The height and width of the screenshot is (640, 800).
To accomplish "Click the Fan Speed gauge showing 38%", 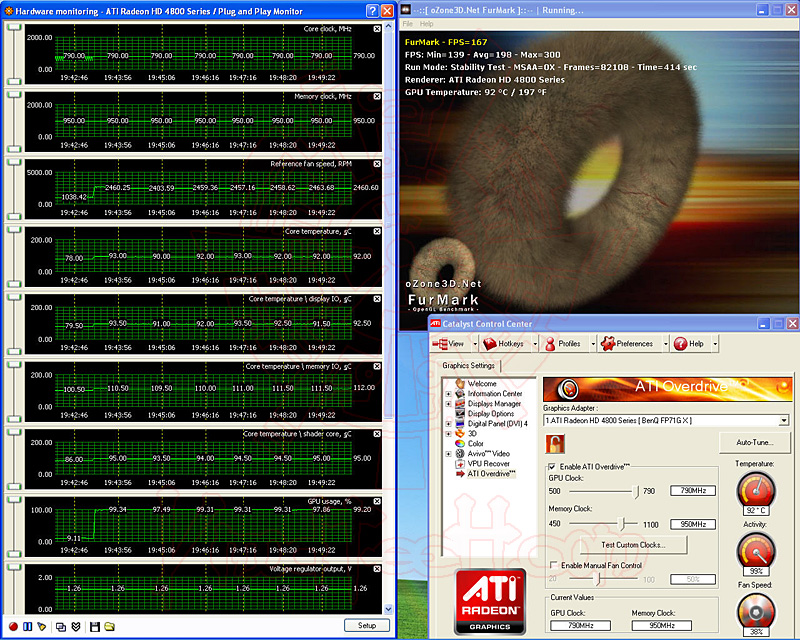I will pos(756,613).
